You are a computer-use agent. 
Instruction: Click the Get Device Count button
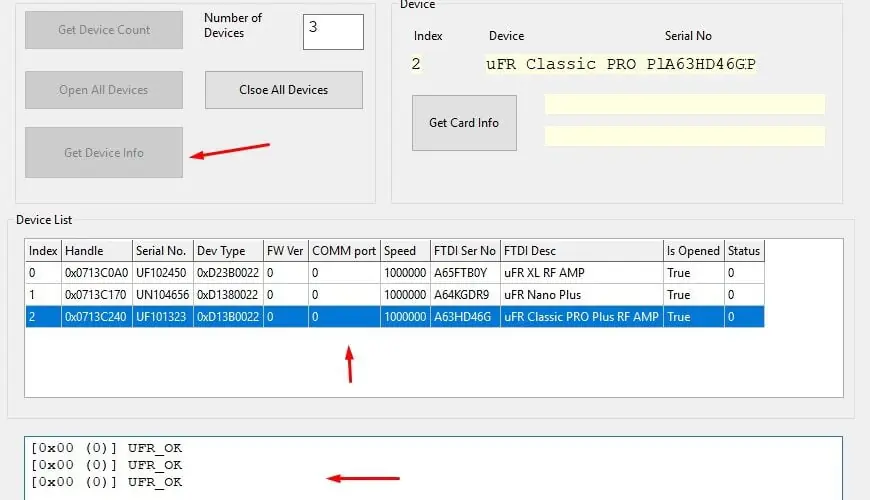[x=104, y=30]
